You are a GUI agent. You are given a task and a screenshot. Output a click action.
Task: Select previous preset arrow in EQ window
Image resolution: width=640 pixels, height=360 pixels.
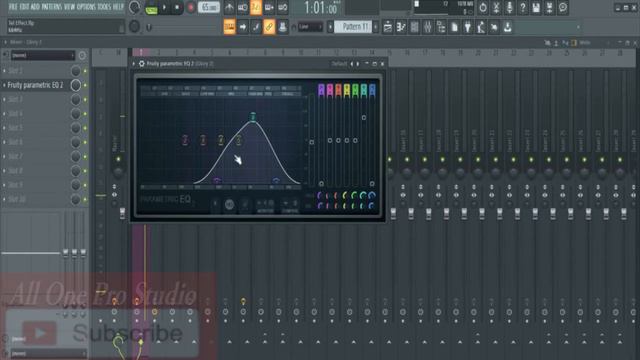(352, 64)
